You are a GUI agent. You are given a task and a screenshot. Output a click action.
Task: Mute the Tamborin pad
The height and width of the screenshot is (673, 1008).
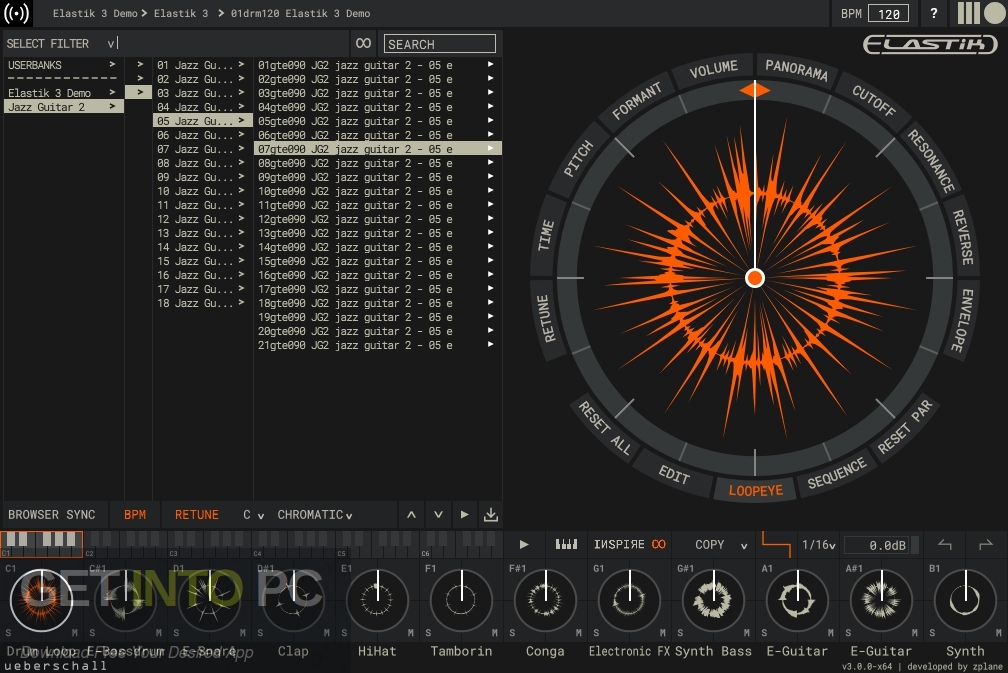494,633
